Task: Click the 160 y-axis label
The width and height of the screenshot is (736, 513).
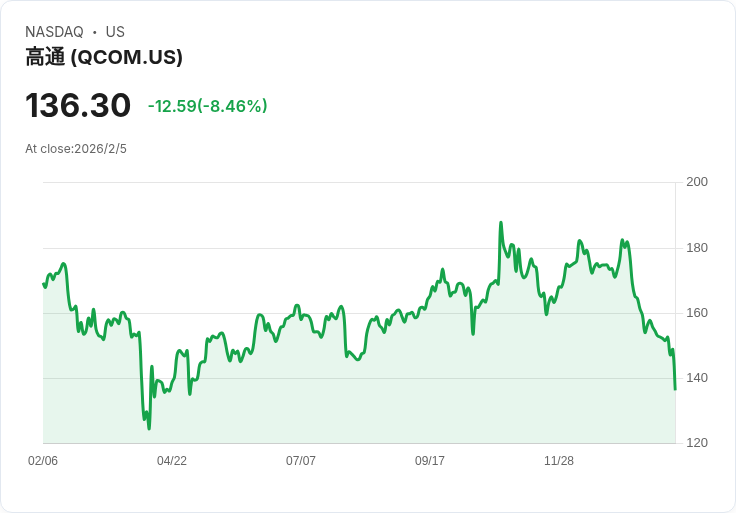Action: (x=697, y=313)
